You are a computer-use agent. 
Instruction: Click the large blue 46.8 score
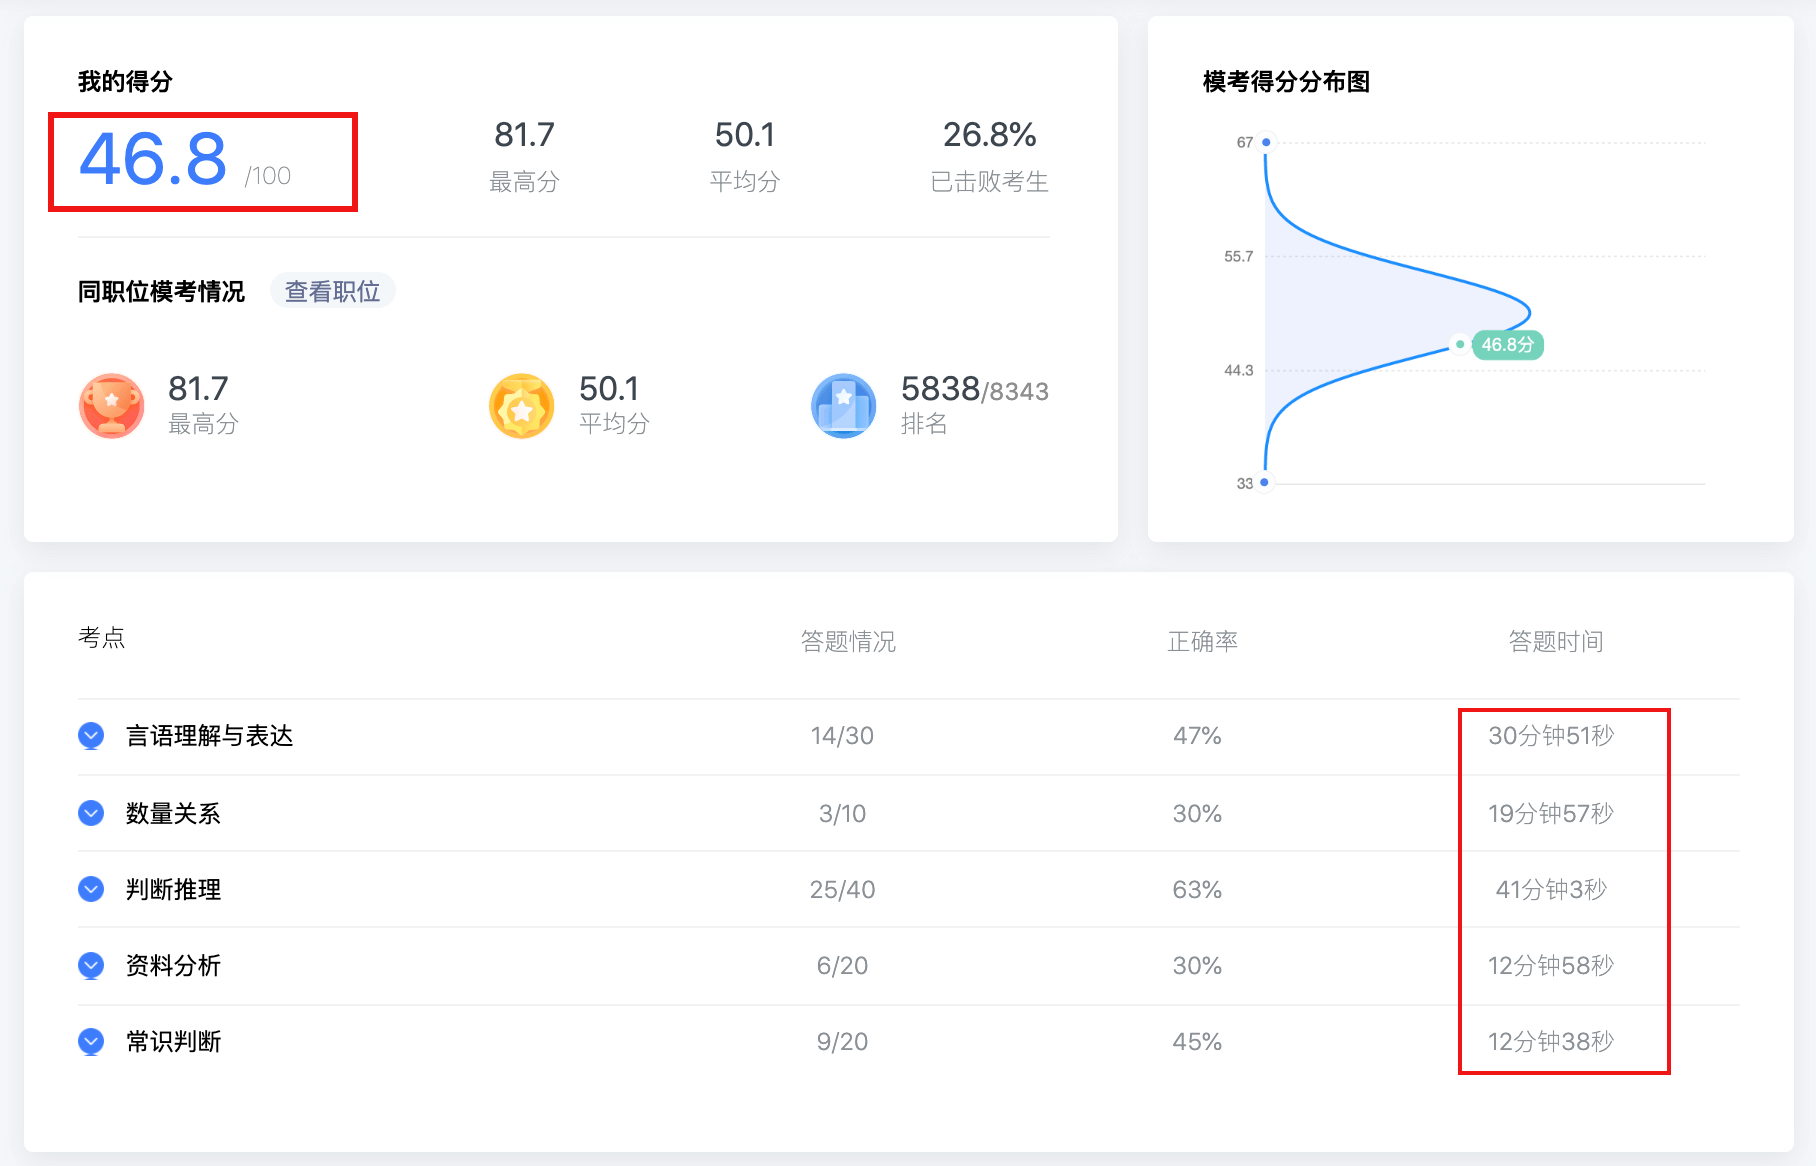tap(153, 160)
